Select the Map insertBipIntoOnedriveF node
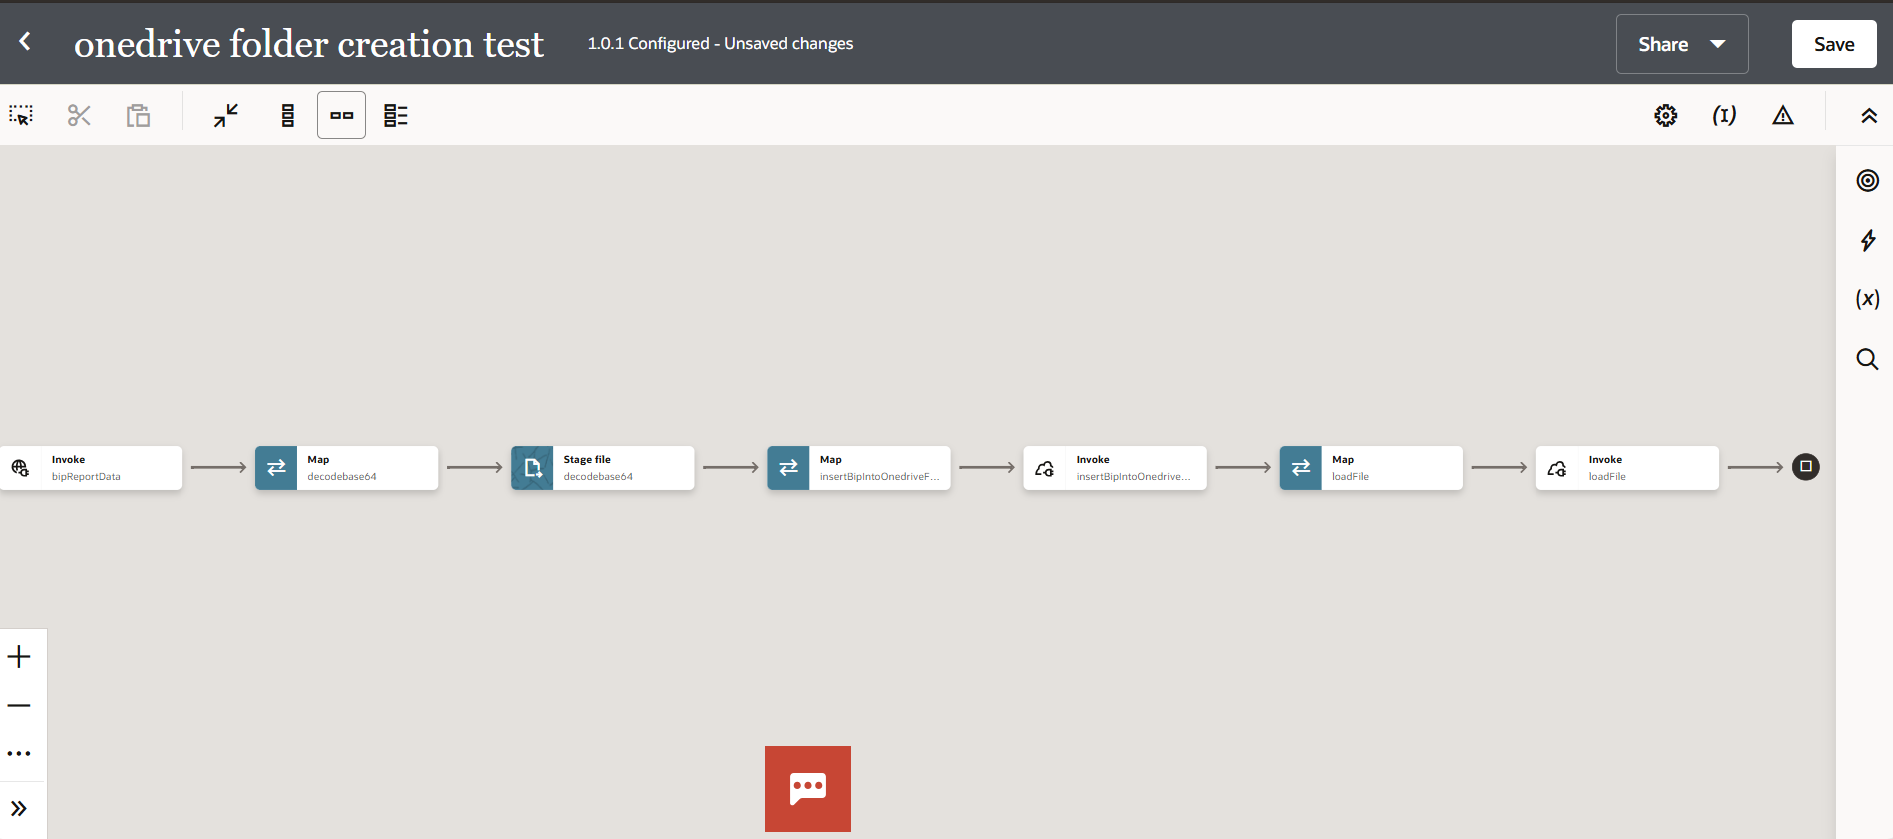1893x839 pixels. click(x=859, y=468)
